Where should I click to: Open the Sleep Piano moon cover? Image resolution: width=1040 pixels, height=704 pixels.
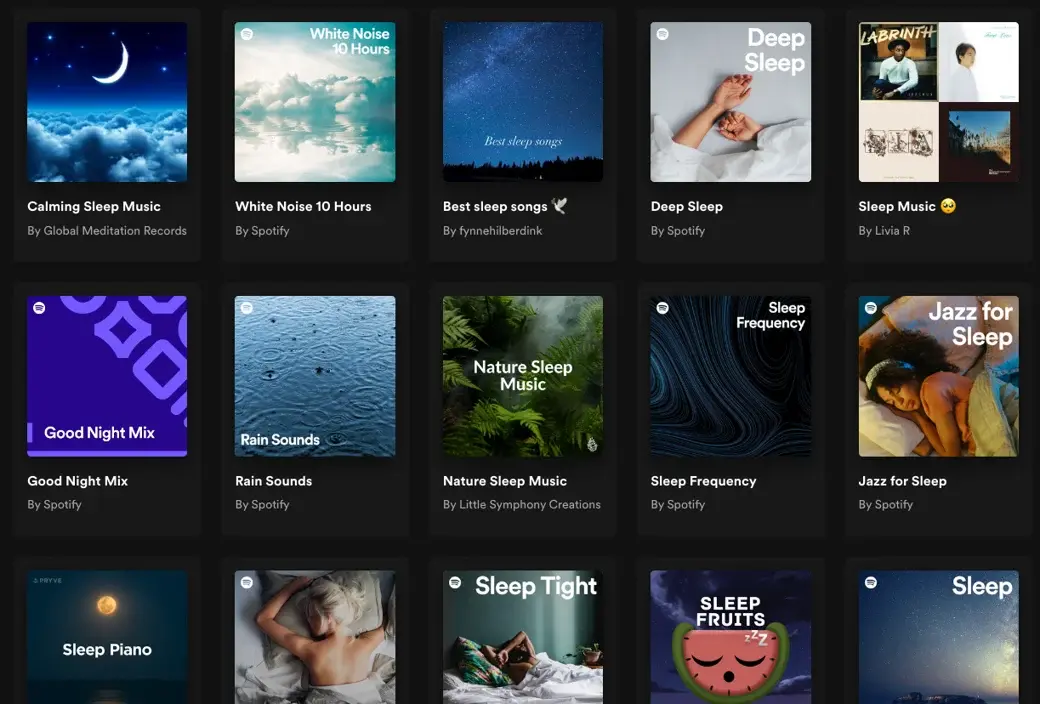pyautogui.click(x=107, y=637)
